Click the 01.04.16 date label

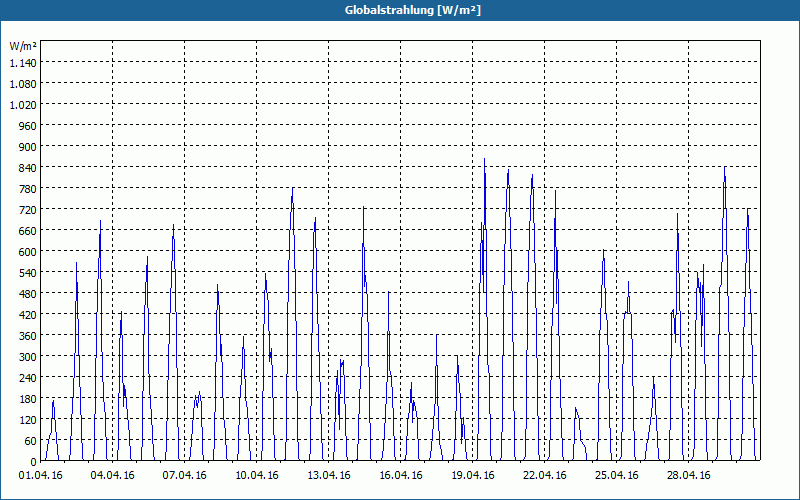(x=41, y=476)
